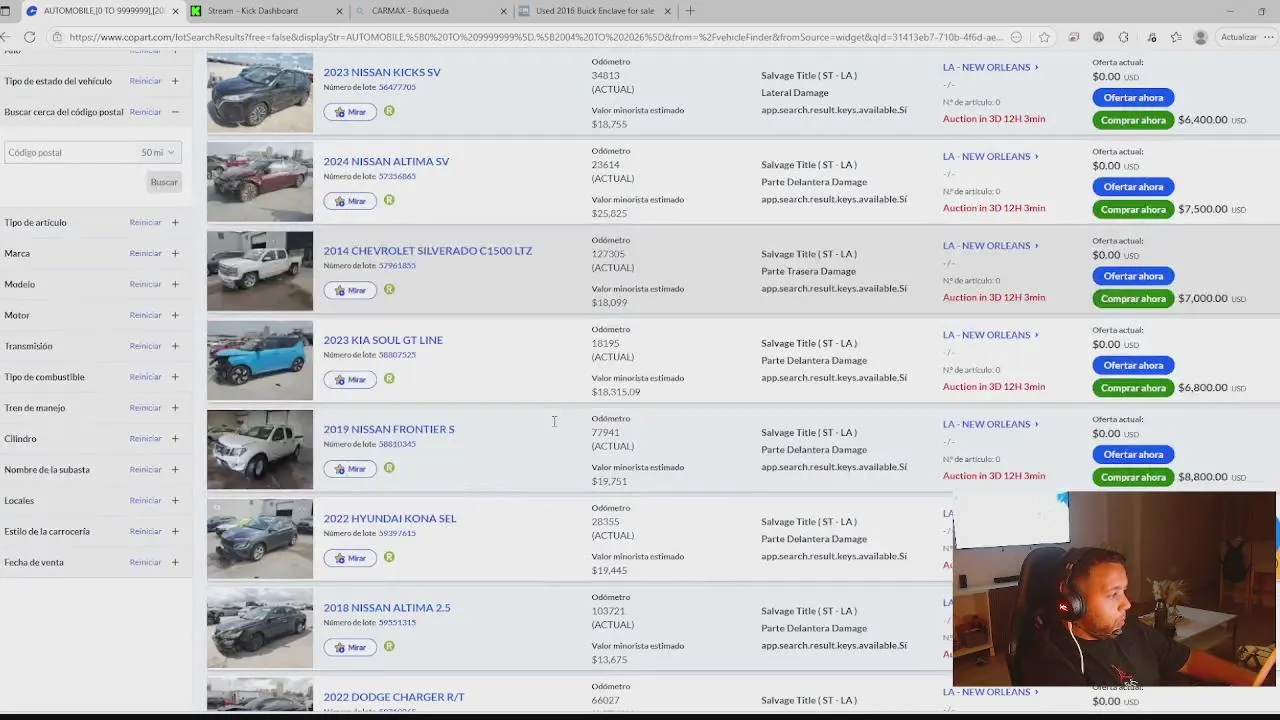Expand Tipo de estado del vehículo filter
This screenshot has width=1280, height=720.
pos(175,81)
